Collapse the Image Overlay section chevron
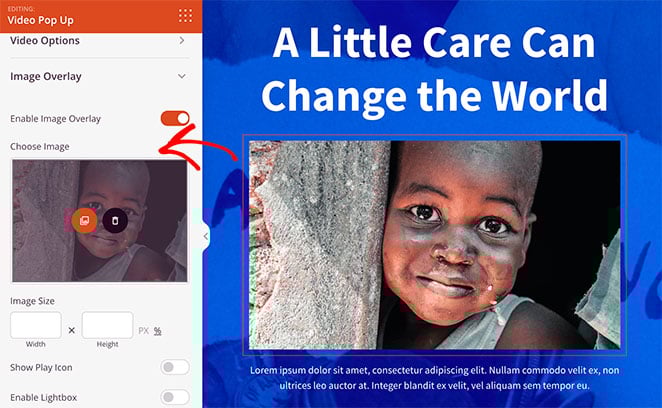The height and width of the screenshot is (408, 662). pyautogui.click(x=182, y=76)
